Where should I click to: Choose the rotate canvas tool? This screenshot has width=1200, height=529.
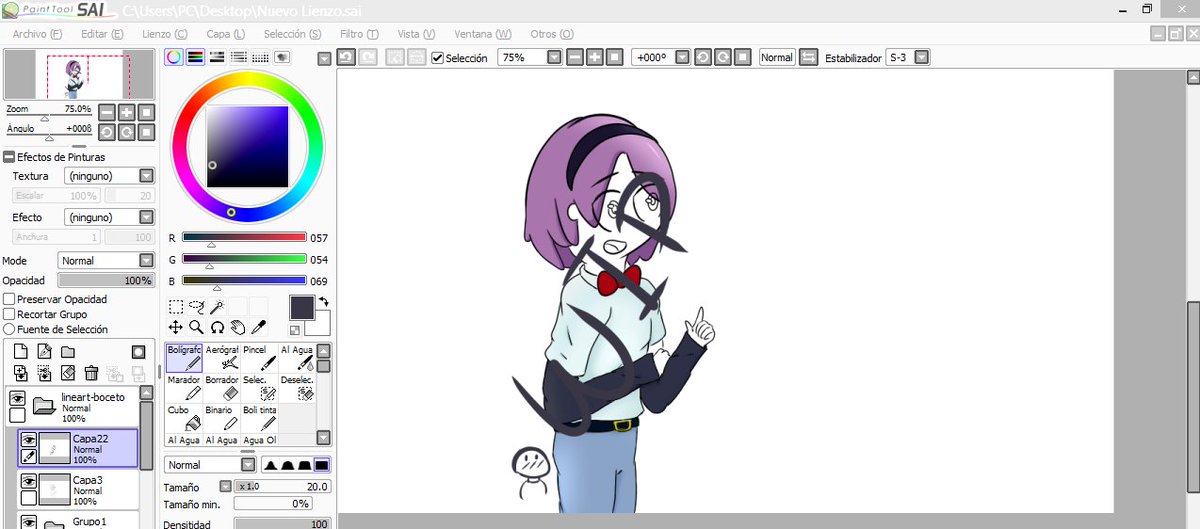(216, 327)
